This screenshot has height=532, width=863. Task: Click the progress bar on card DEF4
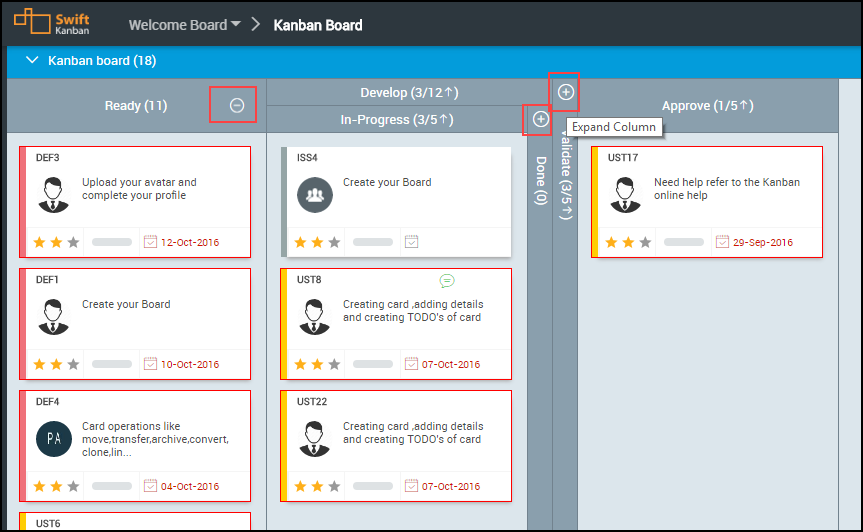click(x=112, y=486)
